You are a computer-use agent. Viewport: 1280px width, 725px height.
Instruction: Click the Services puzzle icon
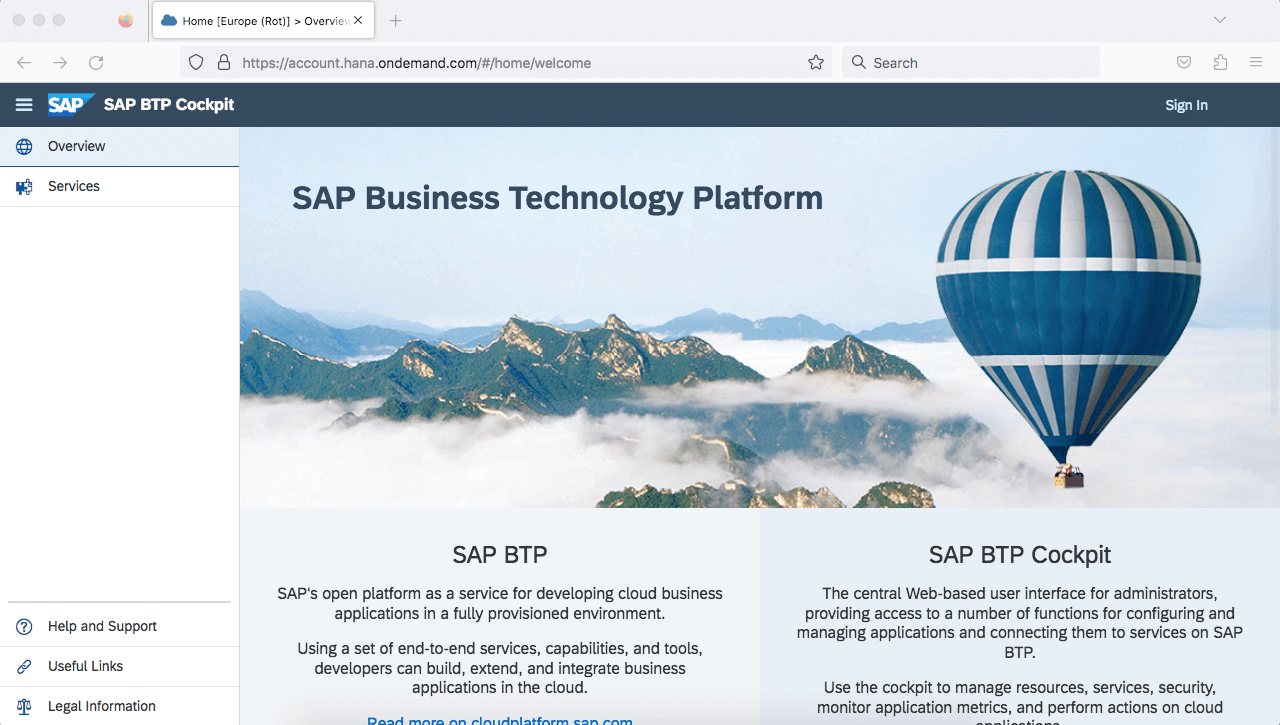[24, 187]
